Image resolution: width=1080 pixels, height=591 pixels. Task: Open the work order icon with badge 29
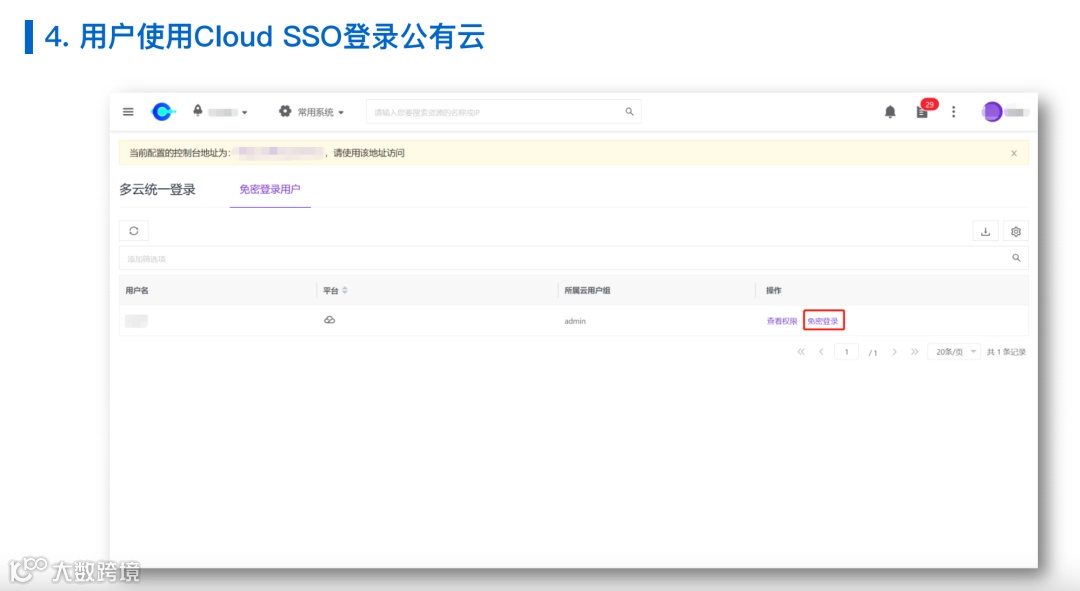[924, 110]
